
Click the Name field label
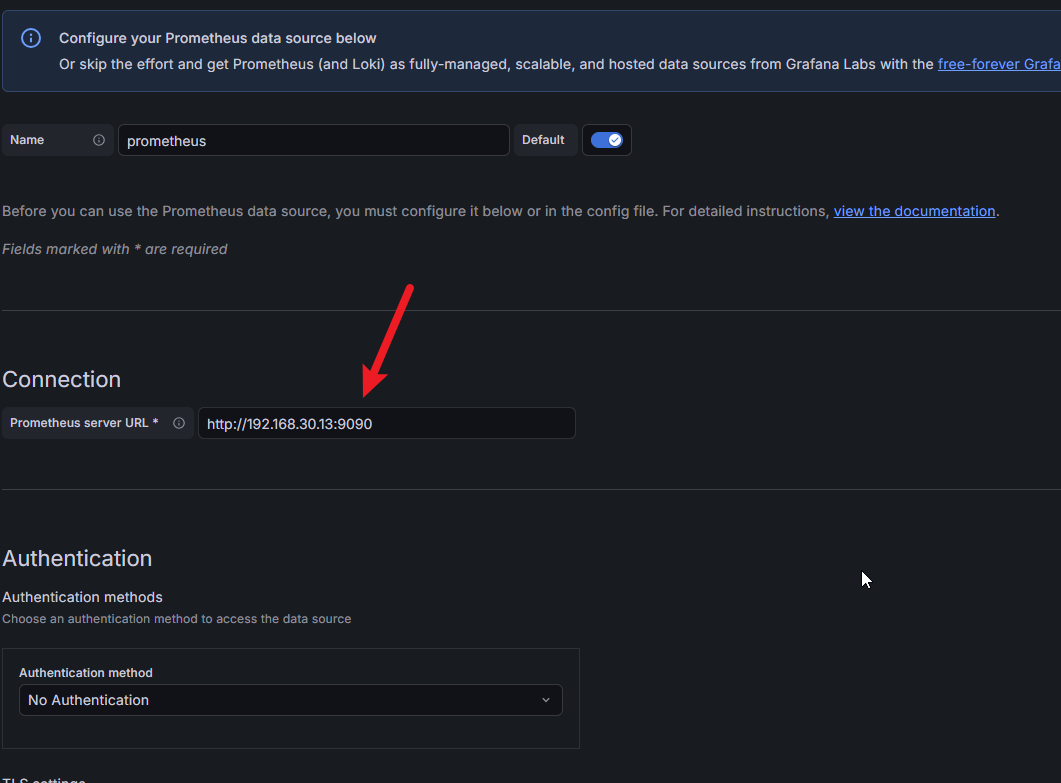(x=27, y=140)
